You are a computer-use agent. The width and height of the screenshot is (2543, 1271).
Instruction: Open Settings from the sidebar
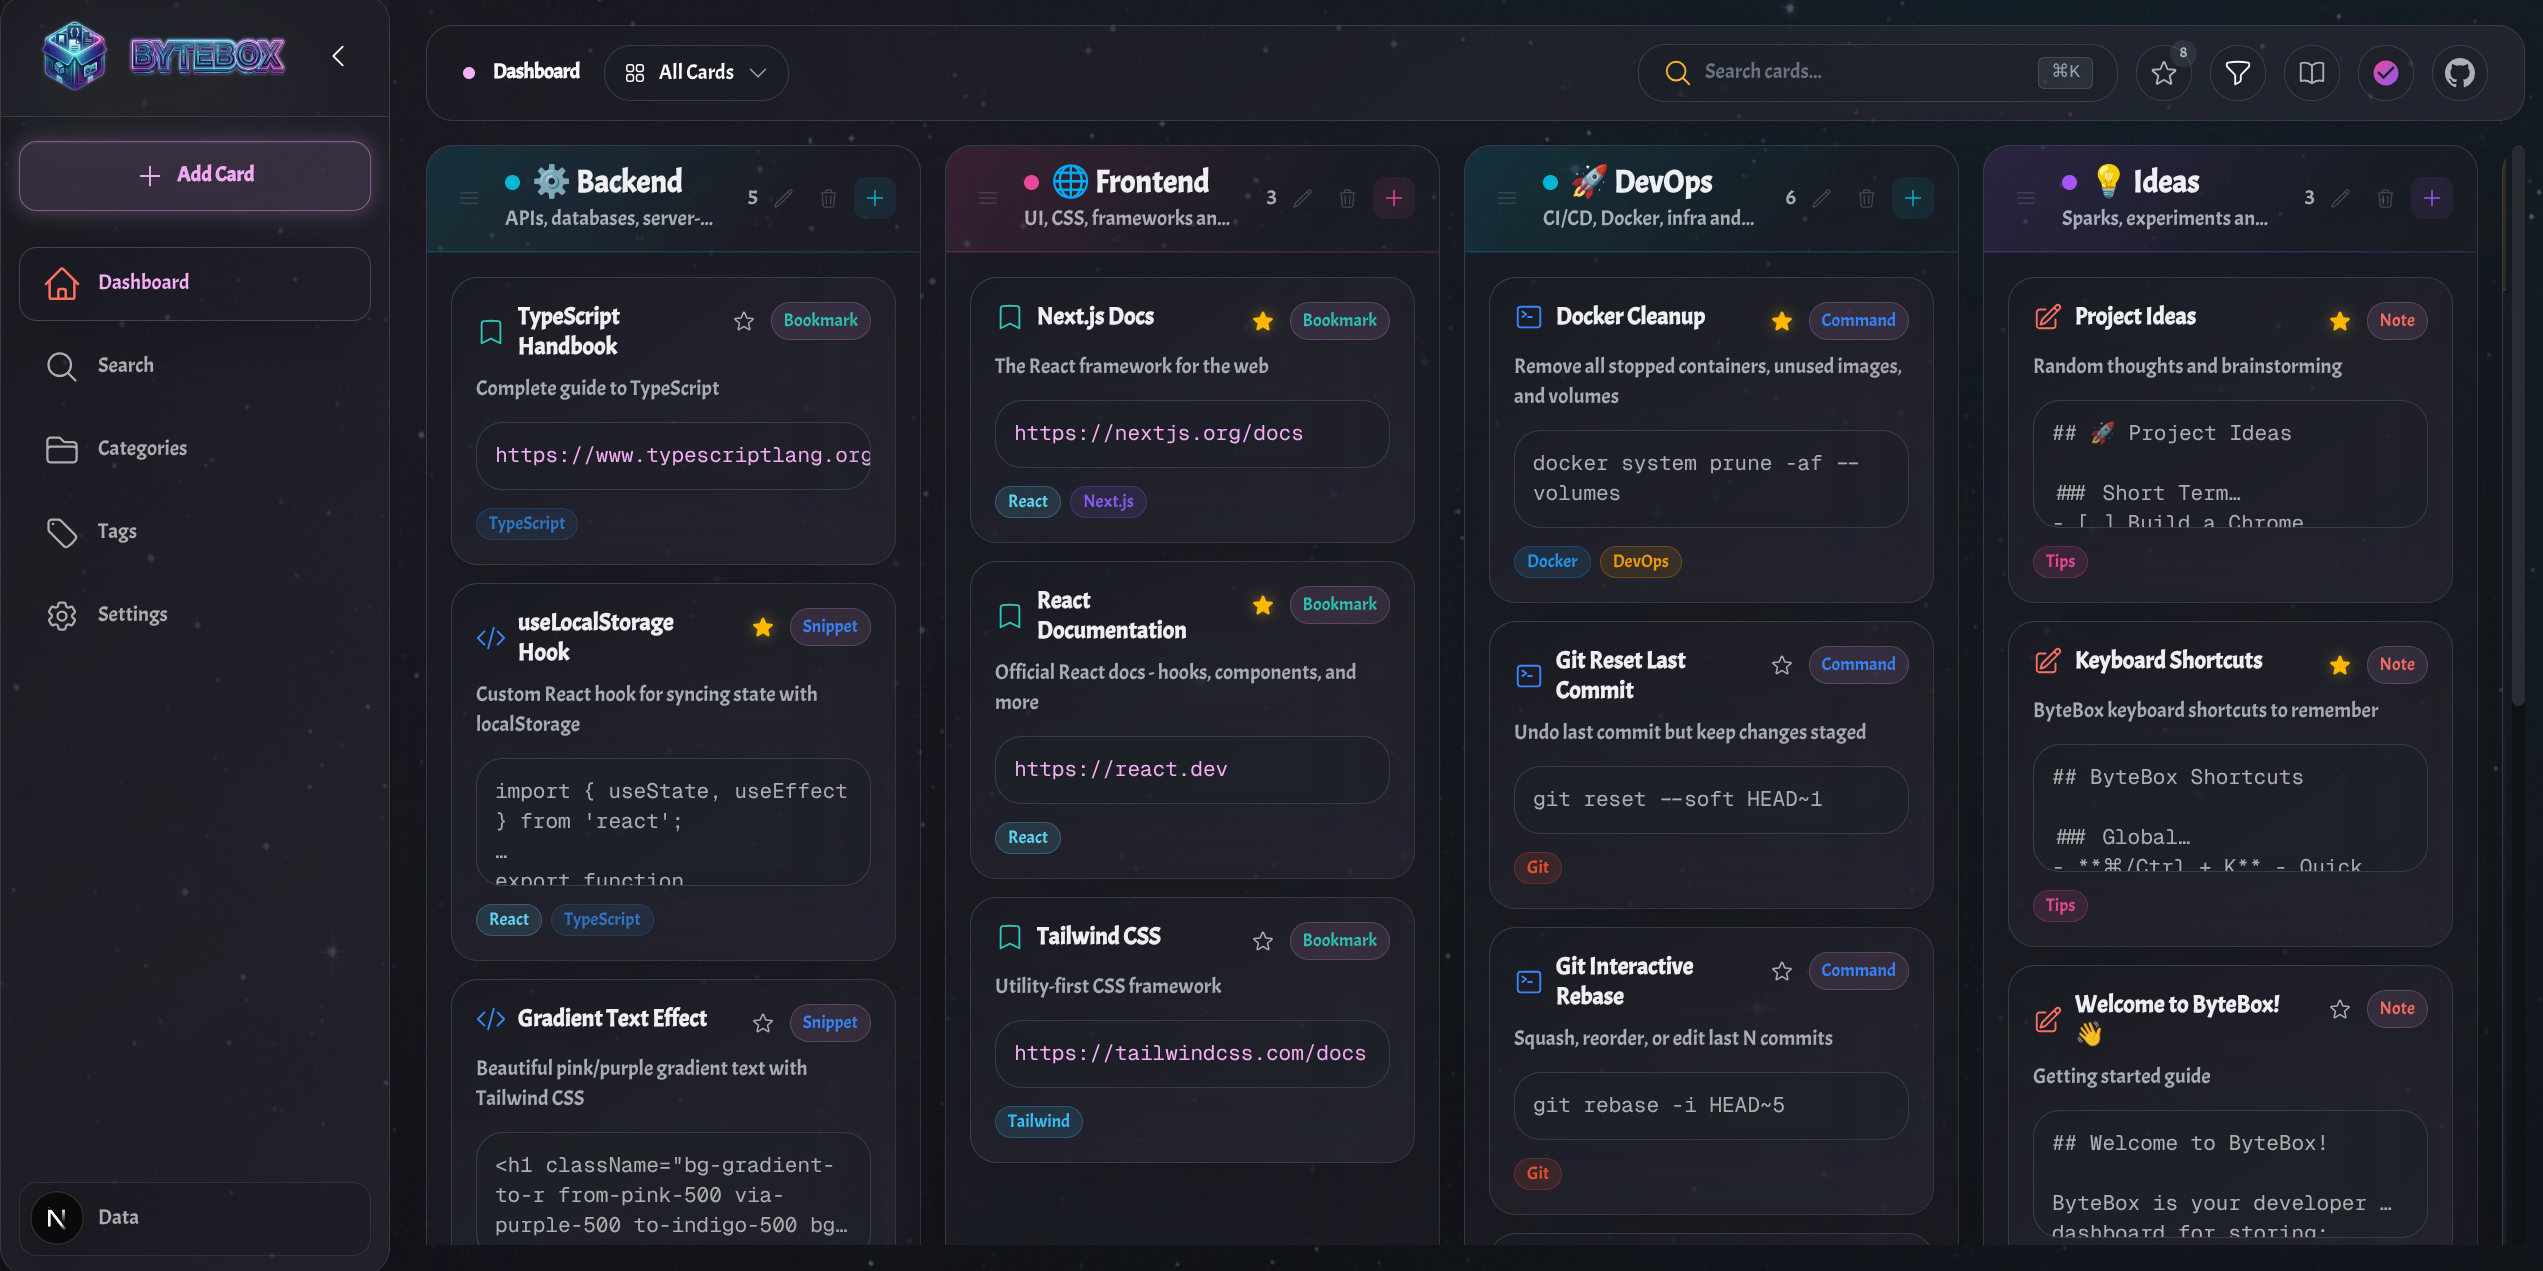point(132,614)
